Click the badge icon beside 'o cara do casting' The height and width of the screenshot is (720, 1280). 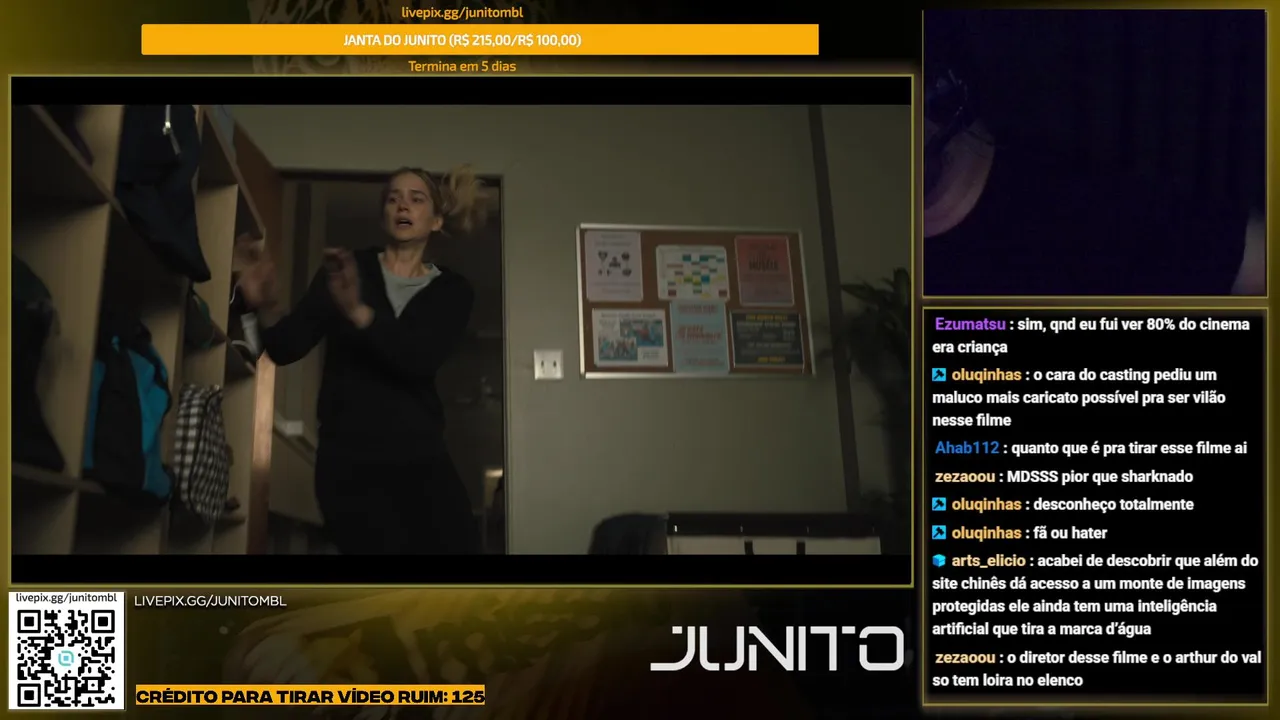coord(939,375)
